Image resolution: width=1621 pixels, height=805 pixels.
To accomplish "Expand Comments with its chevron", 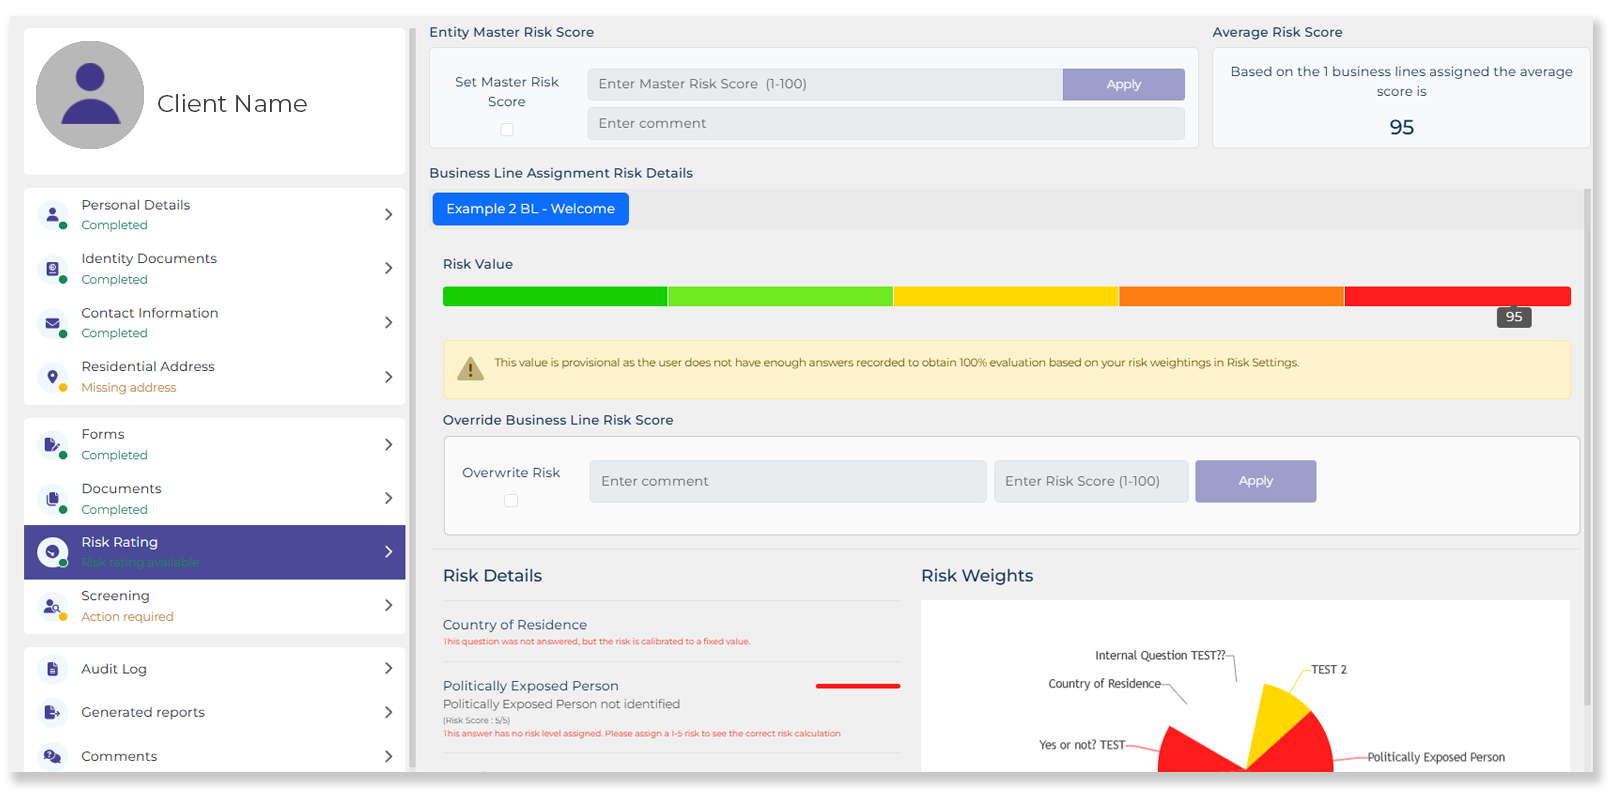I will pos(388,756).
